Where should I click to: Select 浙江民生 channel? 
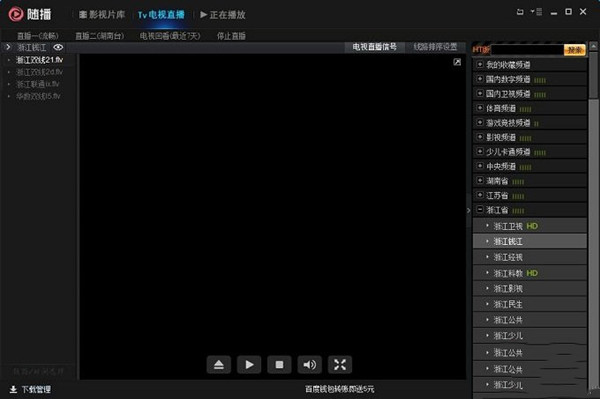pos(530,305)
